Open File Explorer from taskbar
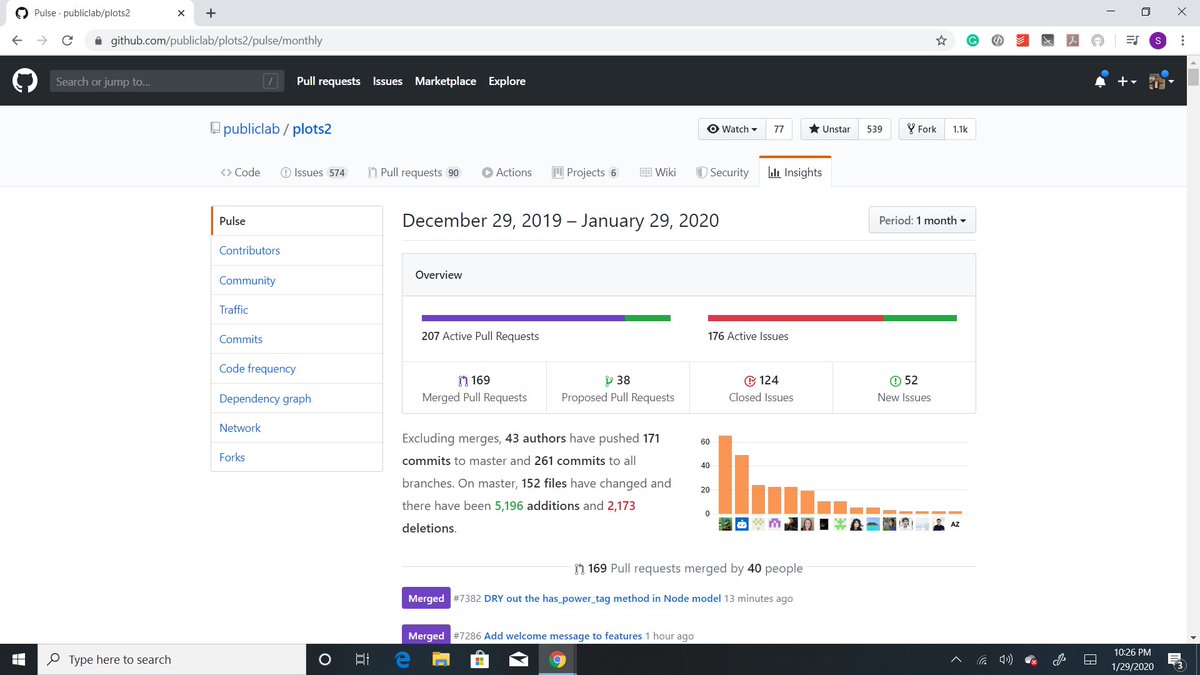 pos(441,659)
